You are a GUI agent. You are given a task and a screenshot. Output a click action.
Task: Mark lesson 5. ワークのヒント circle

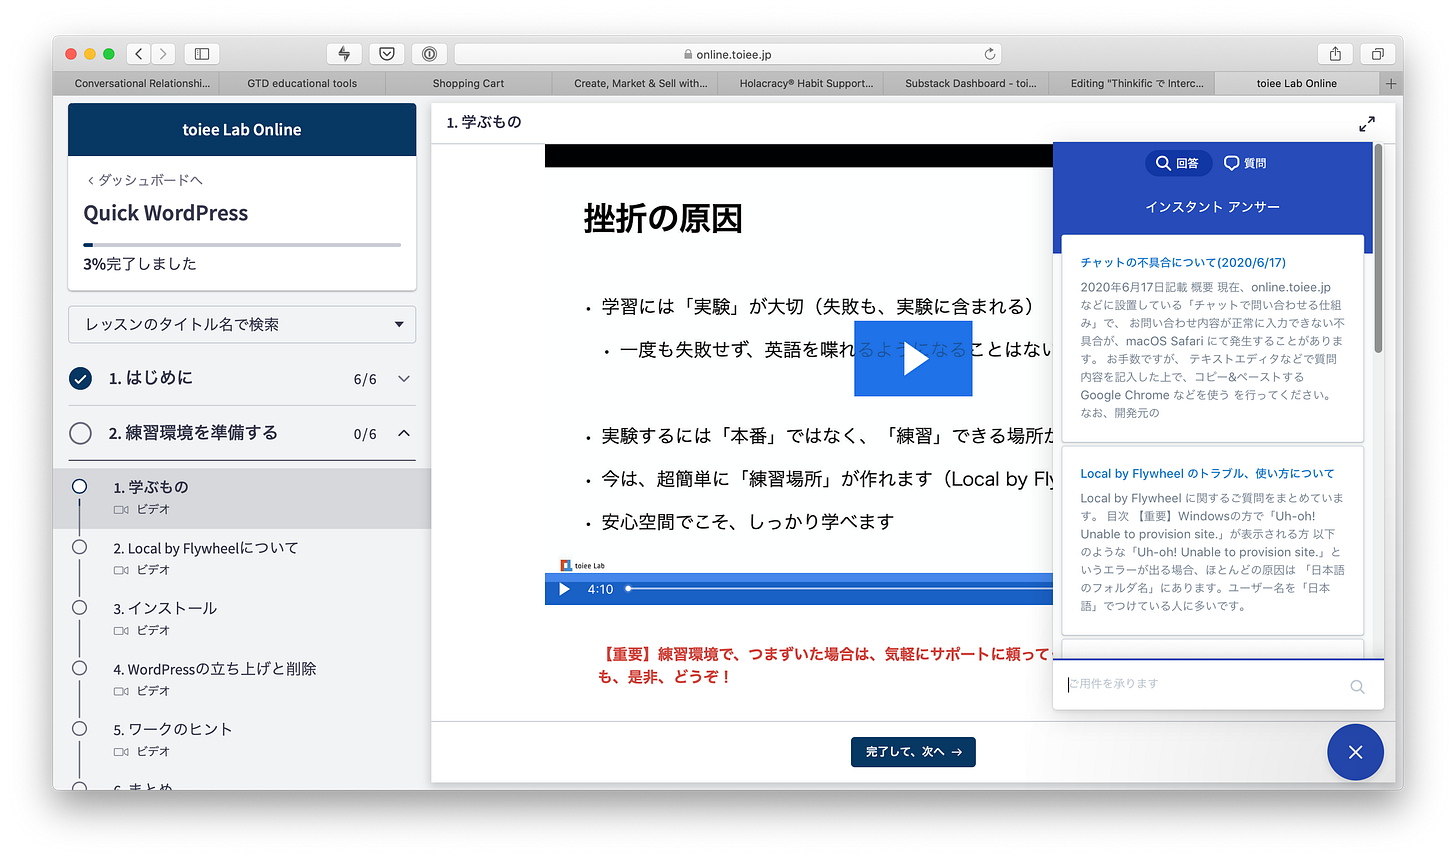click(79, 728)
